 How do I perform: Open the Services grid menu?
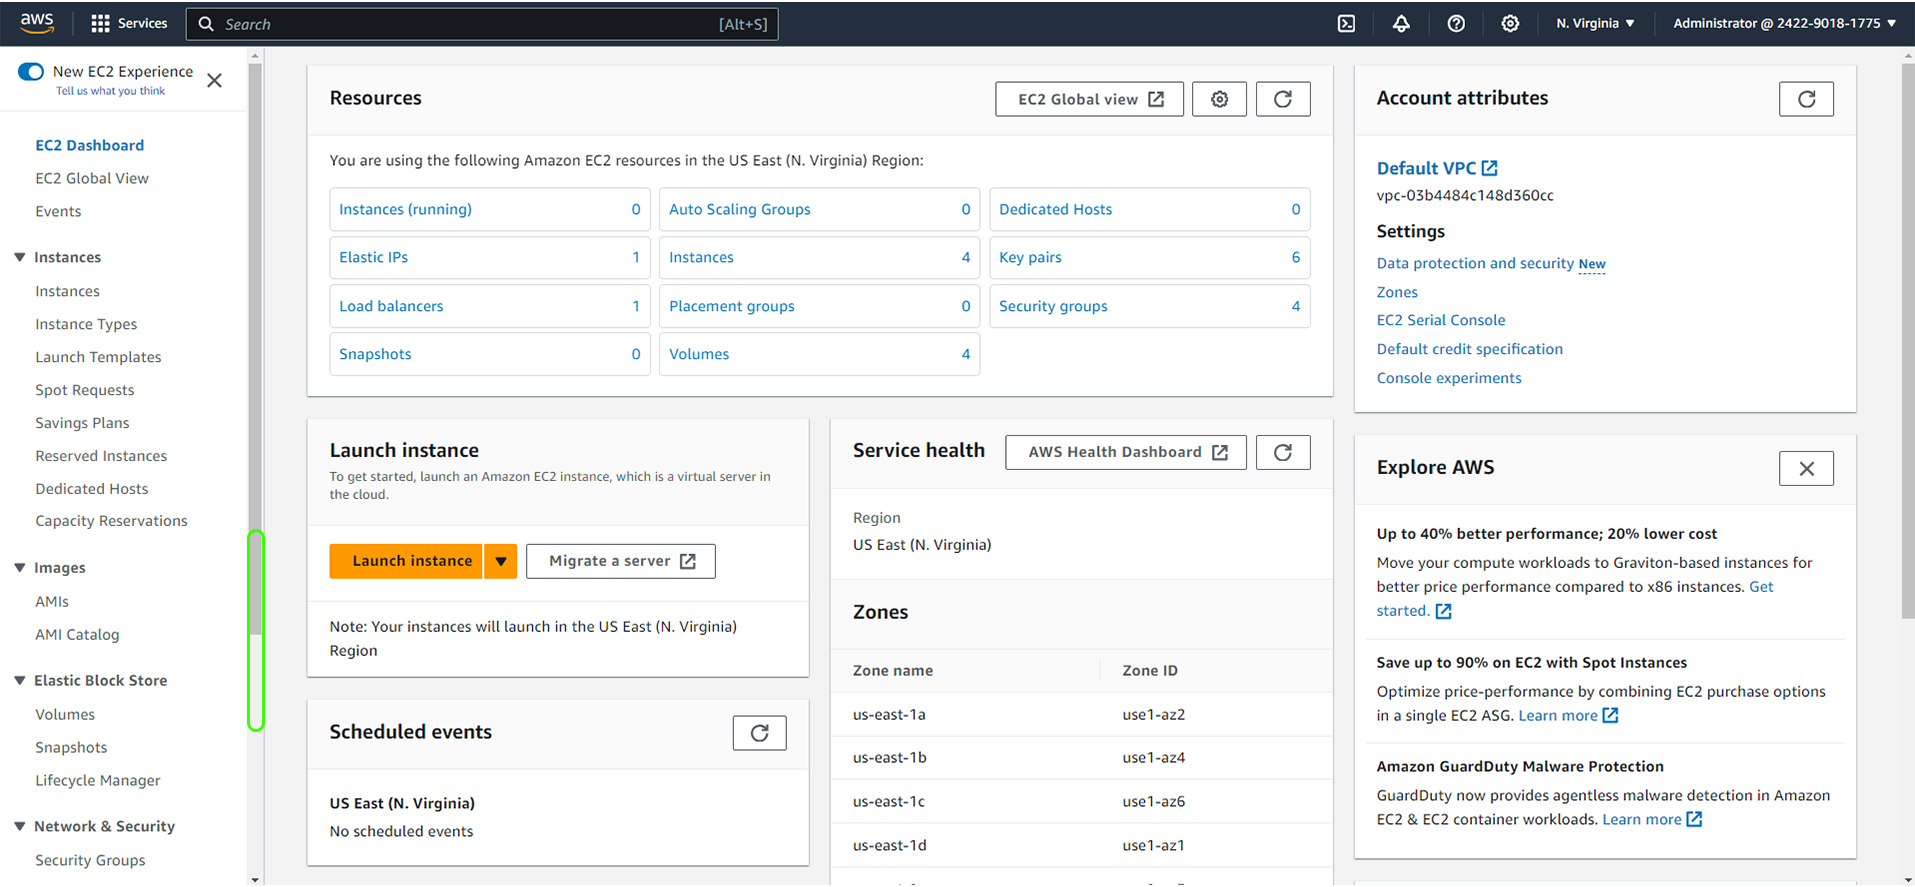tap(129, 23)
